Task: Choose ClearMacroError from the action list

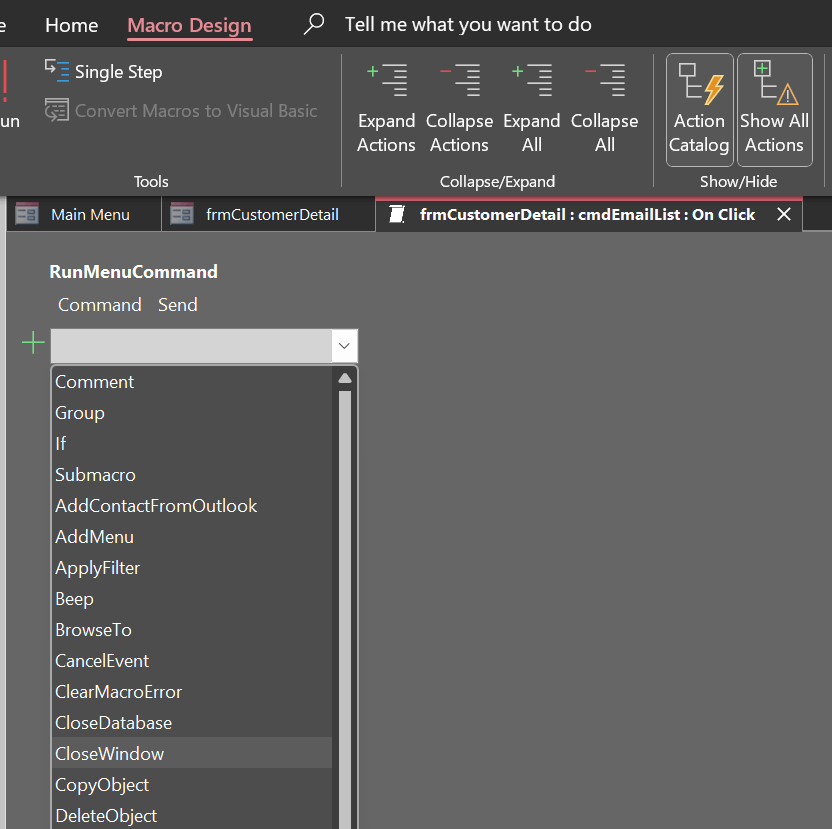Action: tap(192, 692)
